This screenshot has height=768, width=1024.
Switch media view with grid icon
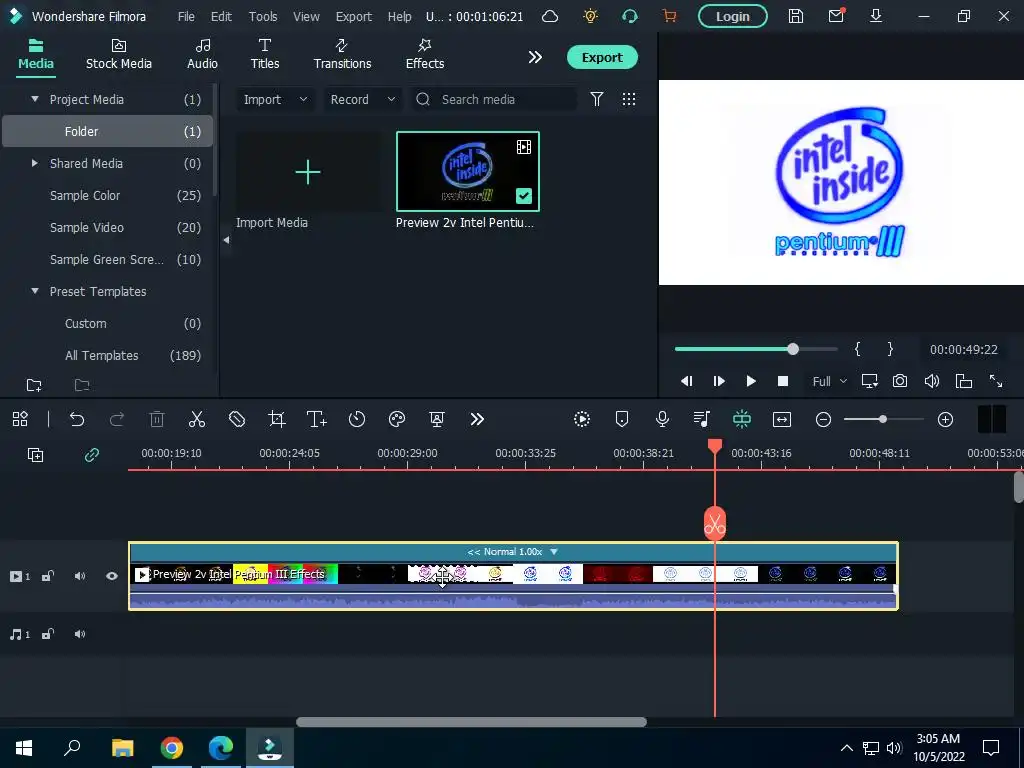(629, 99)
